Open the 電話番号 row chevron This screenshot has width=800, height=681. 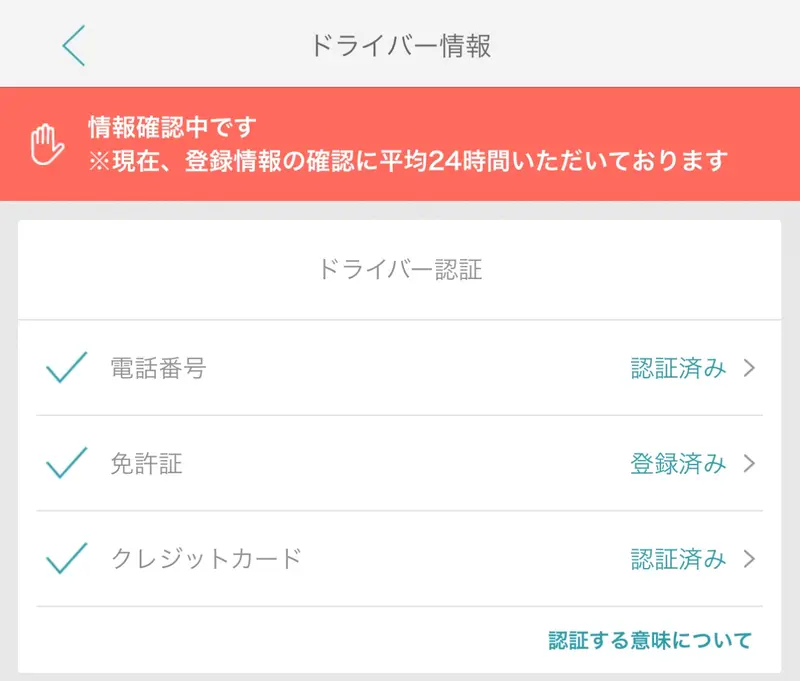pyautogui.click(x=749, y=368)
